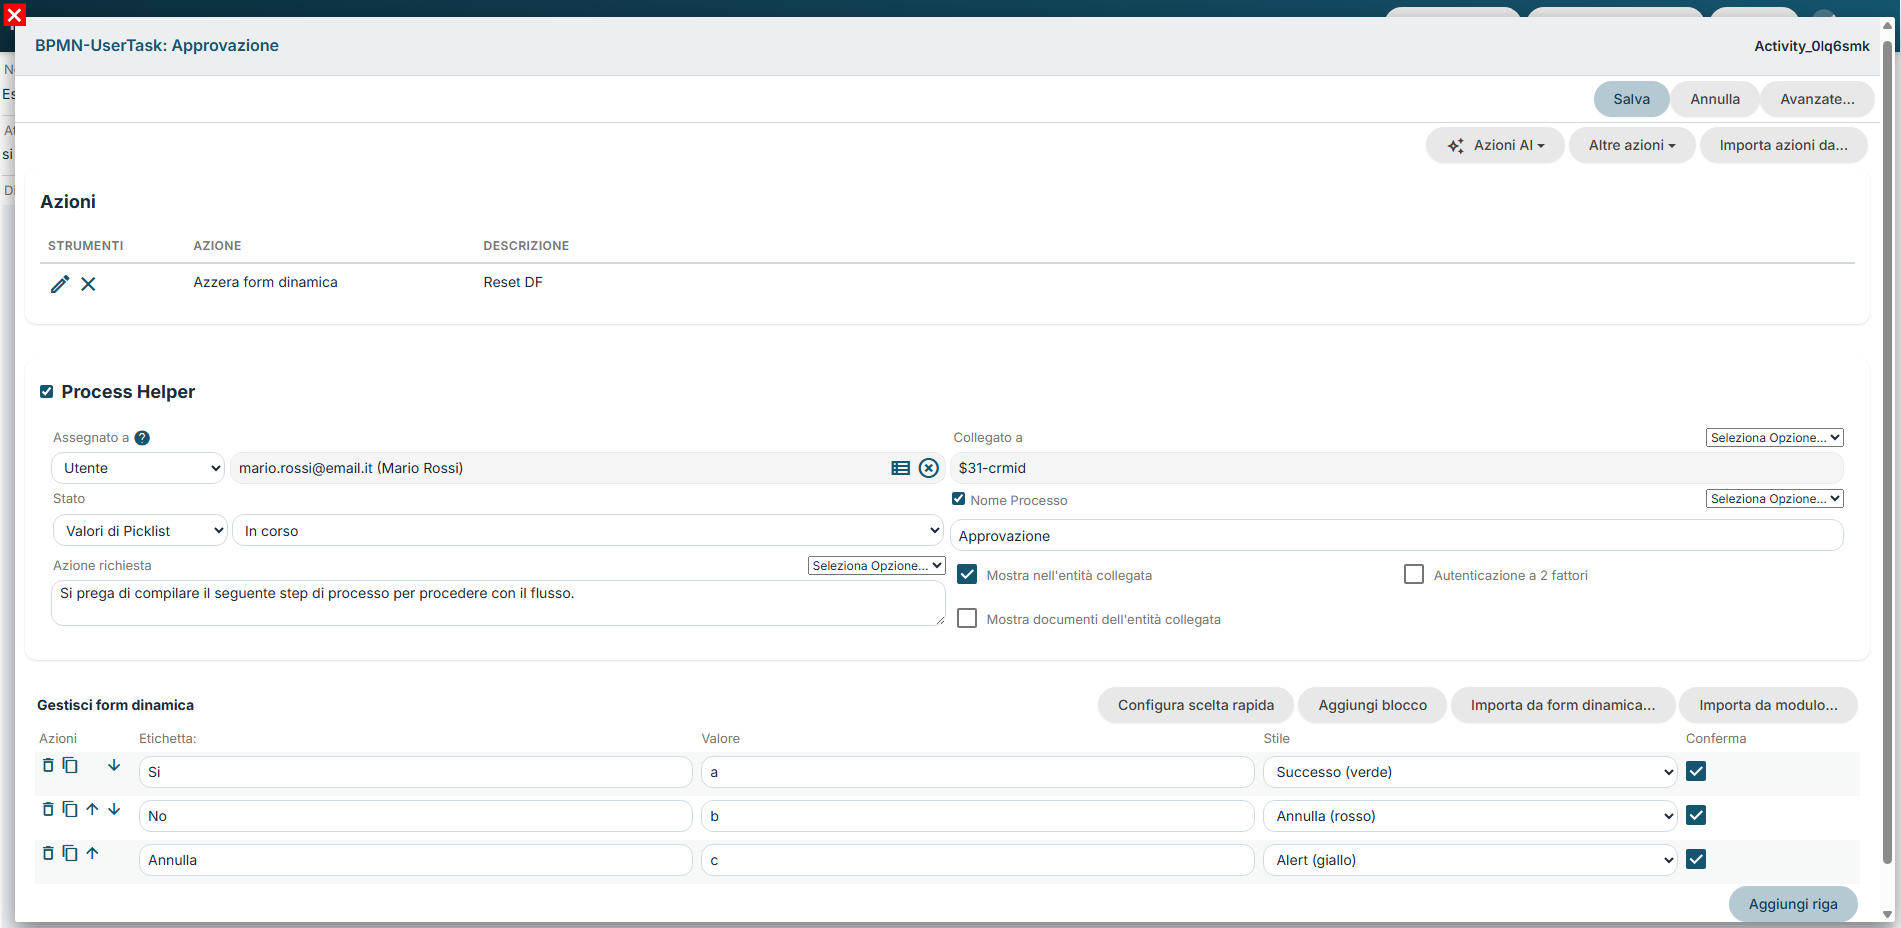Delete the Azzera form dinamica action
The width and height of the screenshot is (1901, 928).
[88, 284]
